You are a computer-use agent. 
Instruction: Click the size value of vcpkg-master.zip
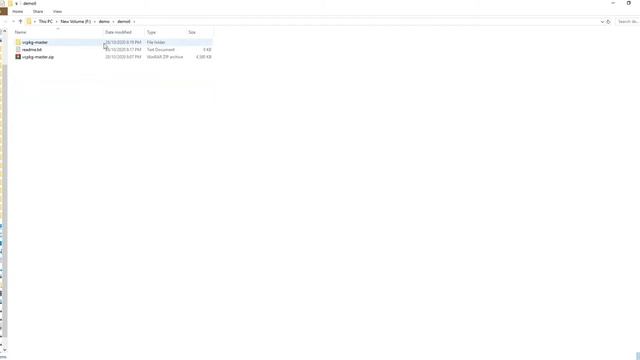point(204,57)
